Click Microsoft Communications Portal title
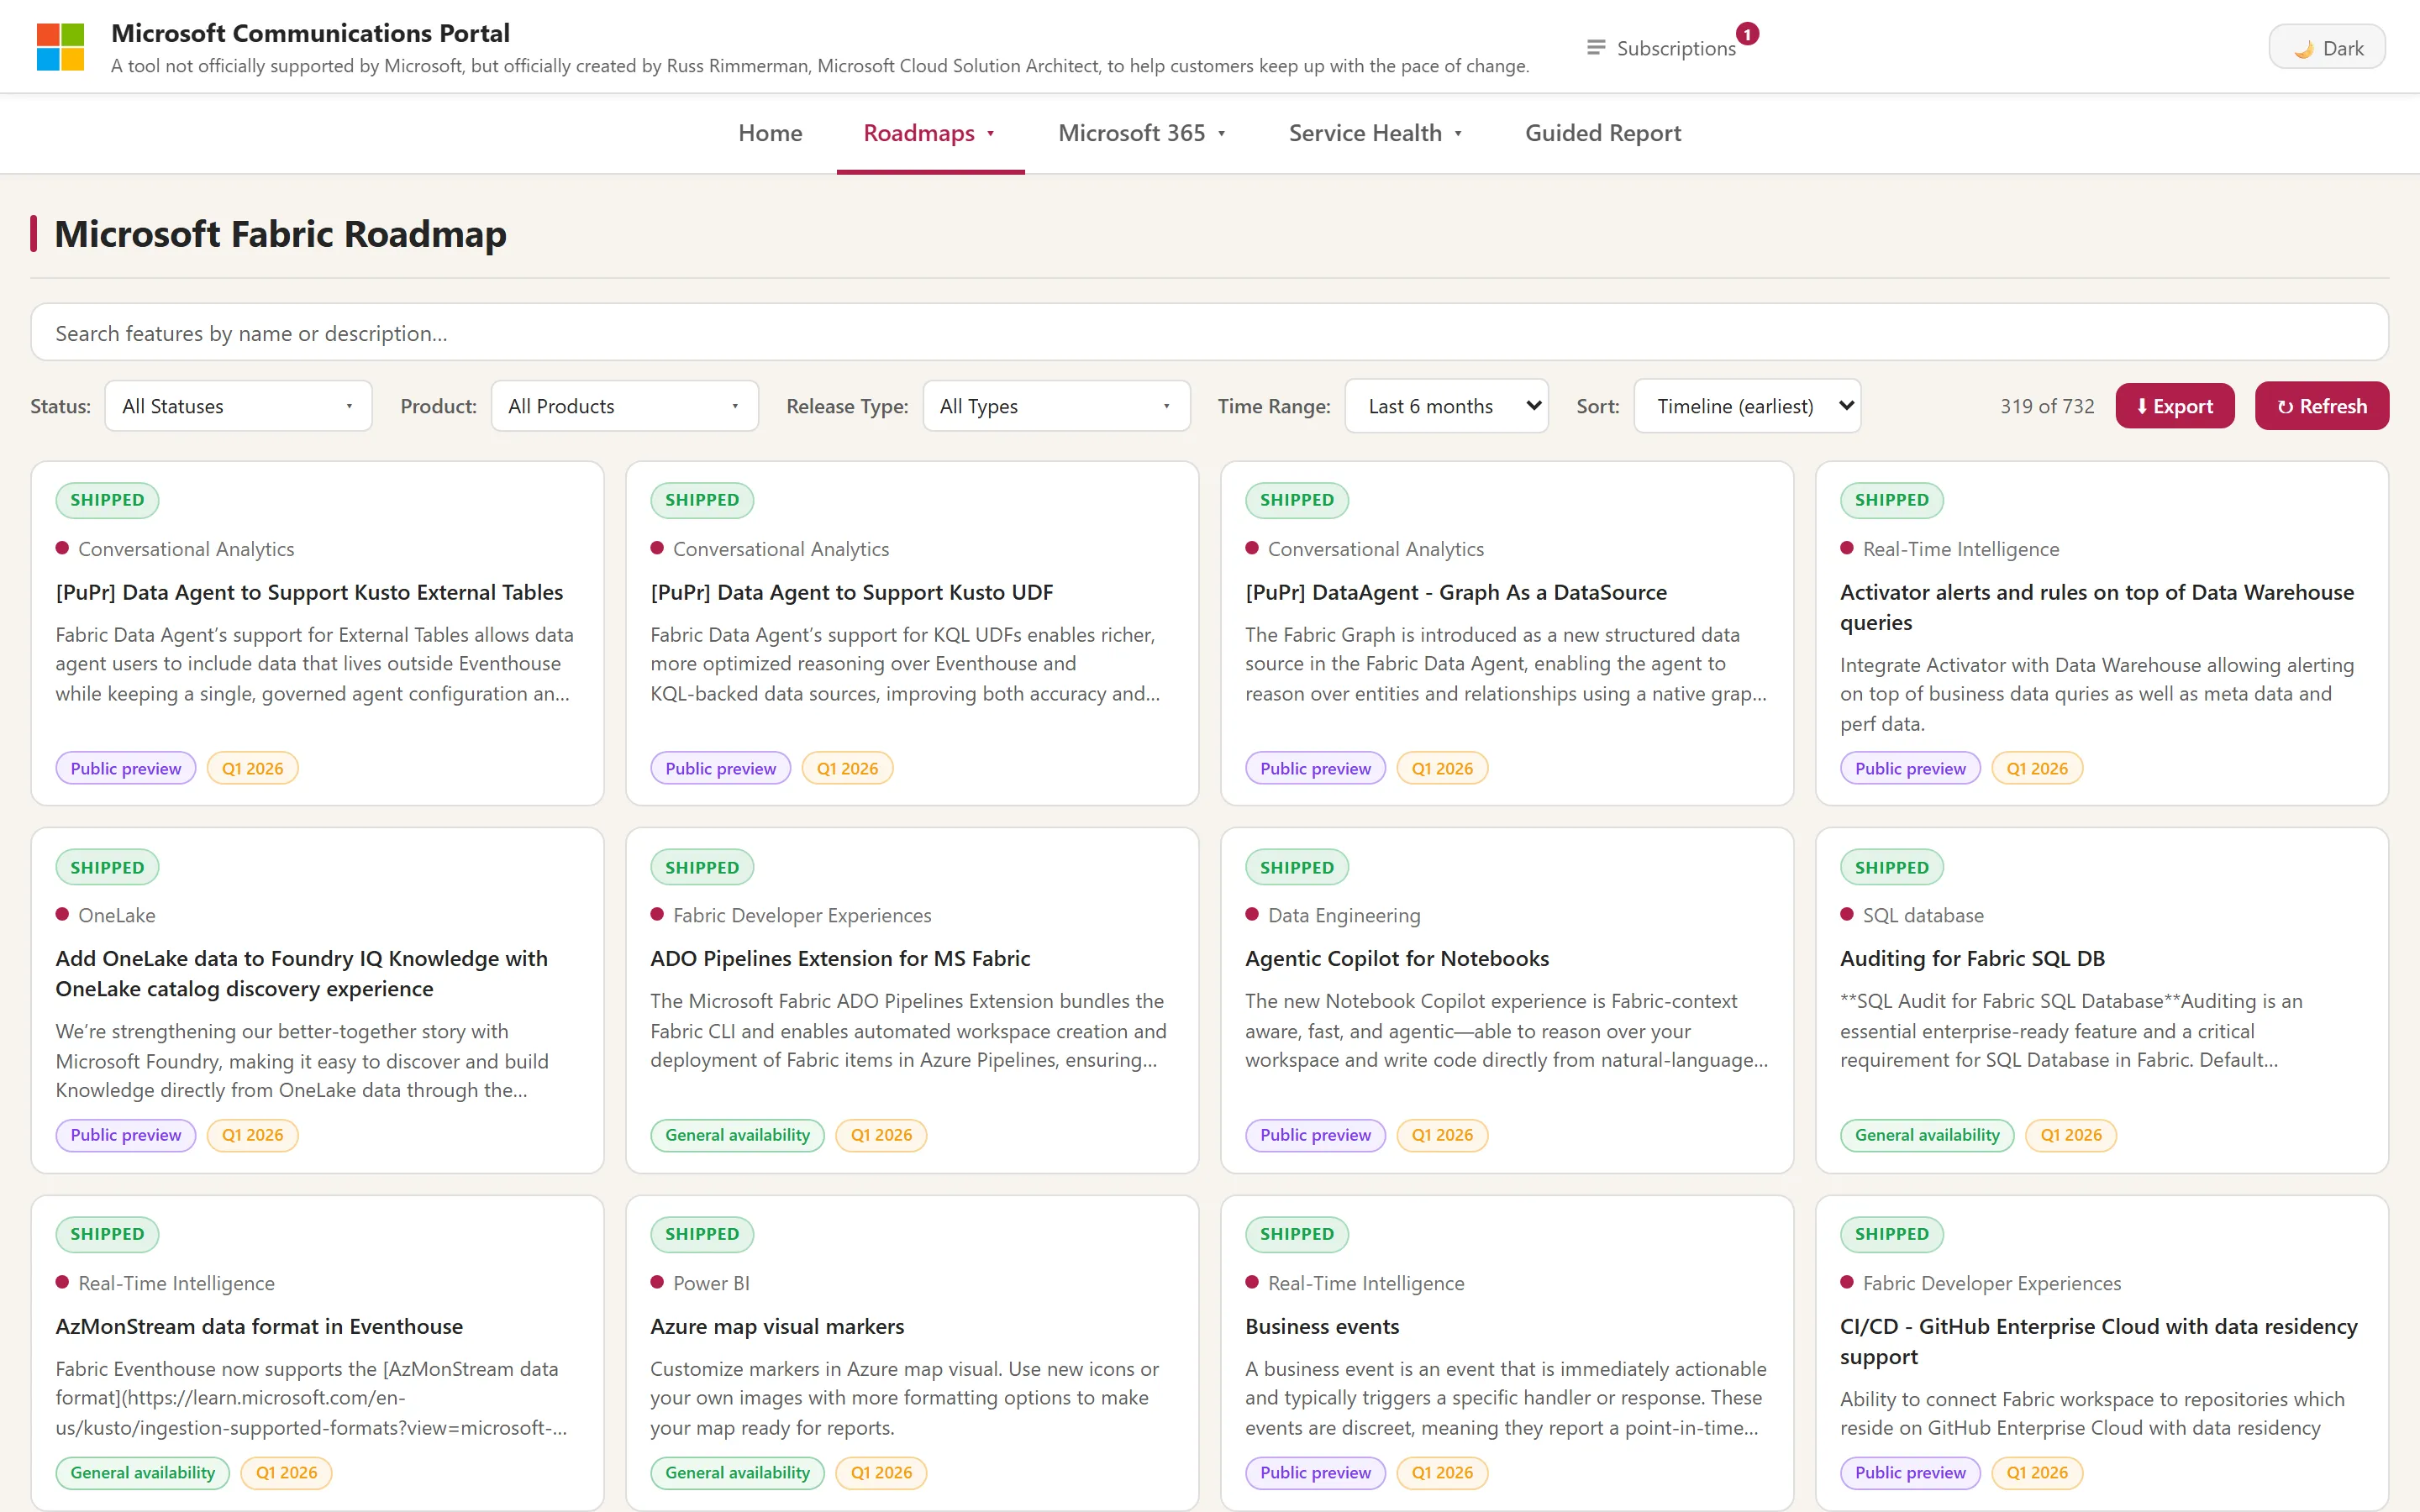The width and height of the screenshot is (2420, 1512). (x=310, y=33)
